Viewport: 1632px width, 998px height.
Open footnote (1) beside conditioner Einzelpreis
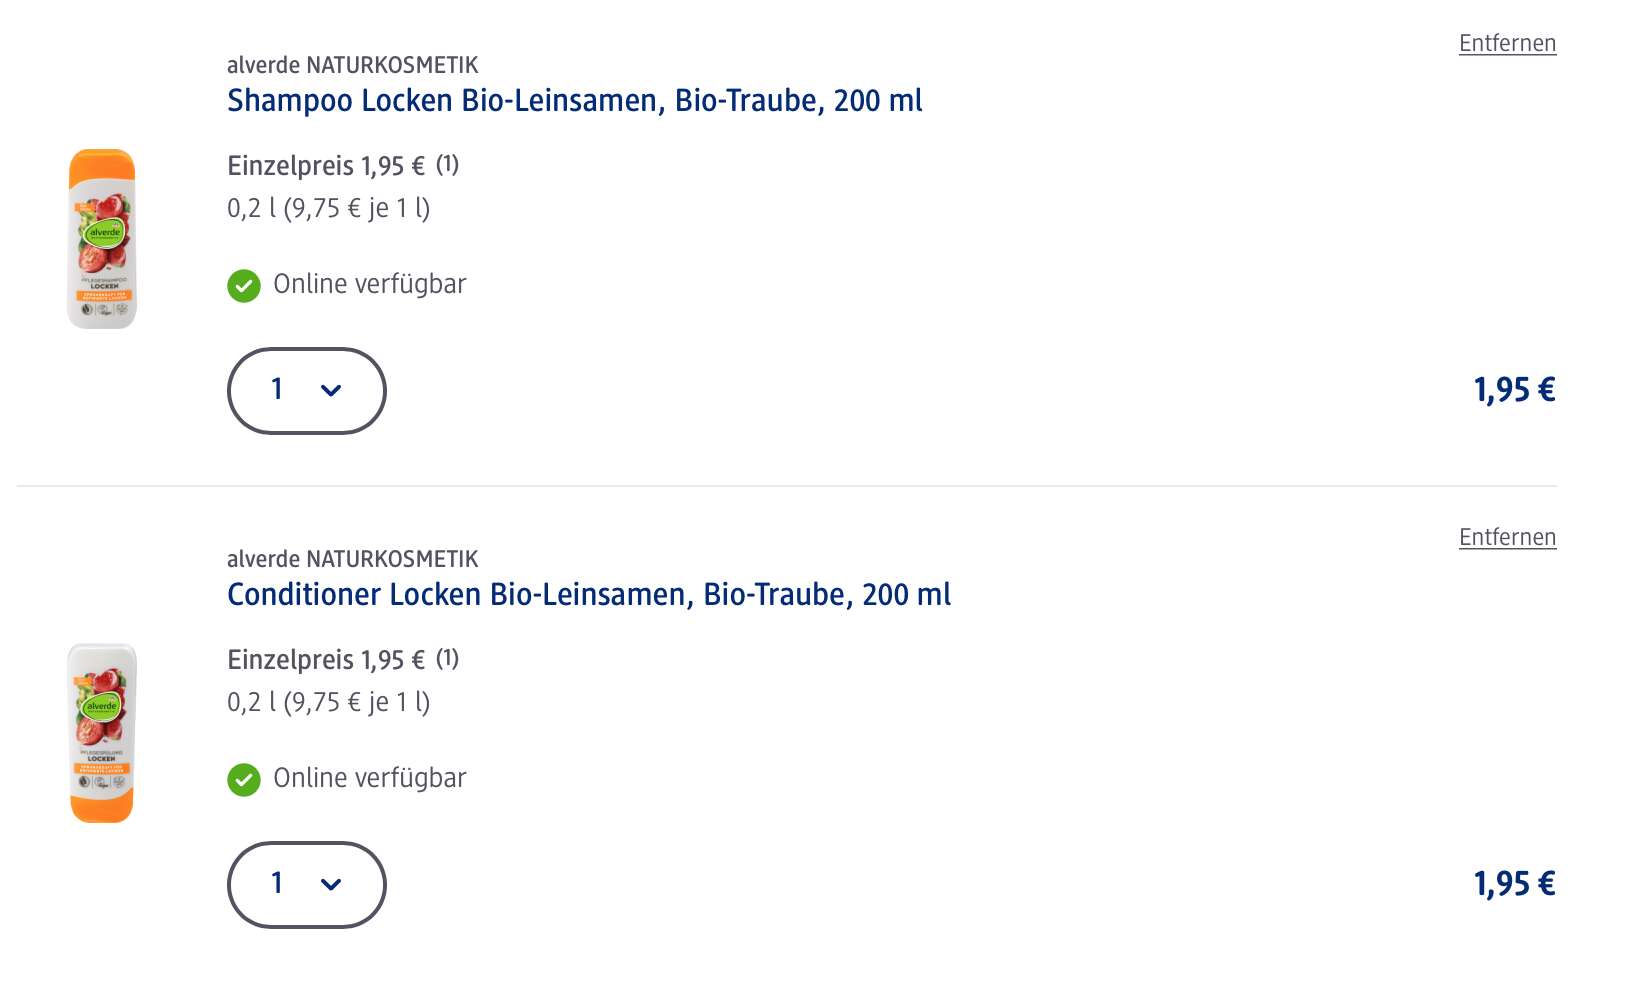[x=447, y=658]
